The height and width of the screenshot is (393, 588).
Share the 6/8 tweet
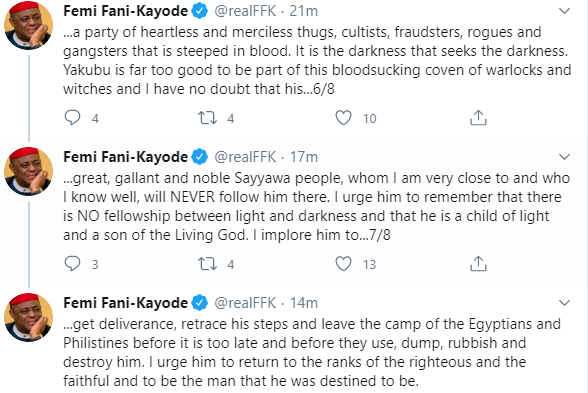478,118
